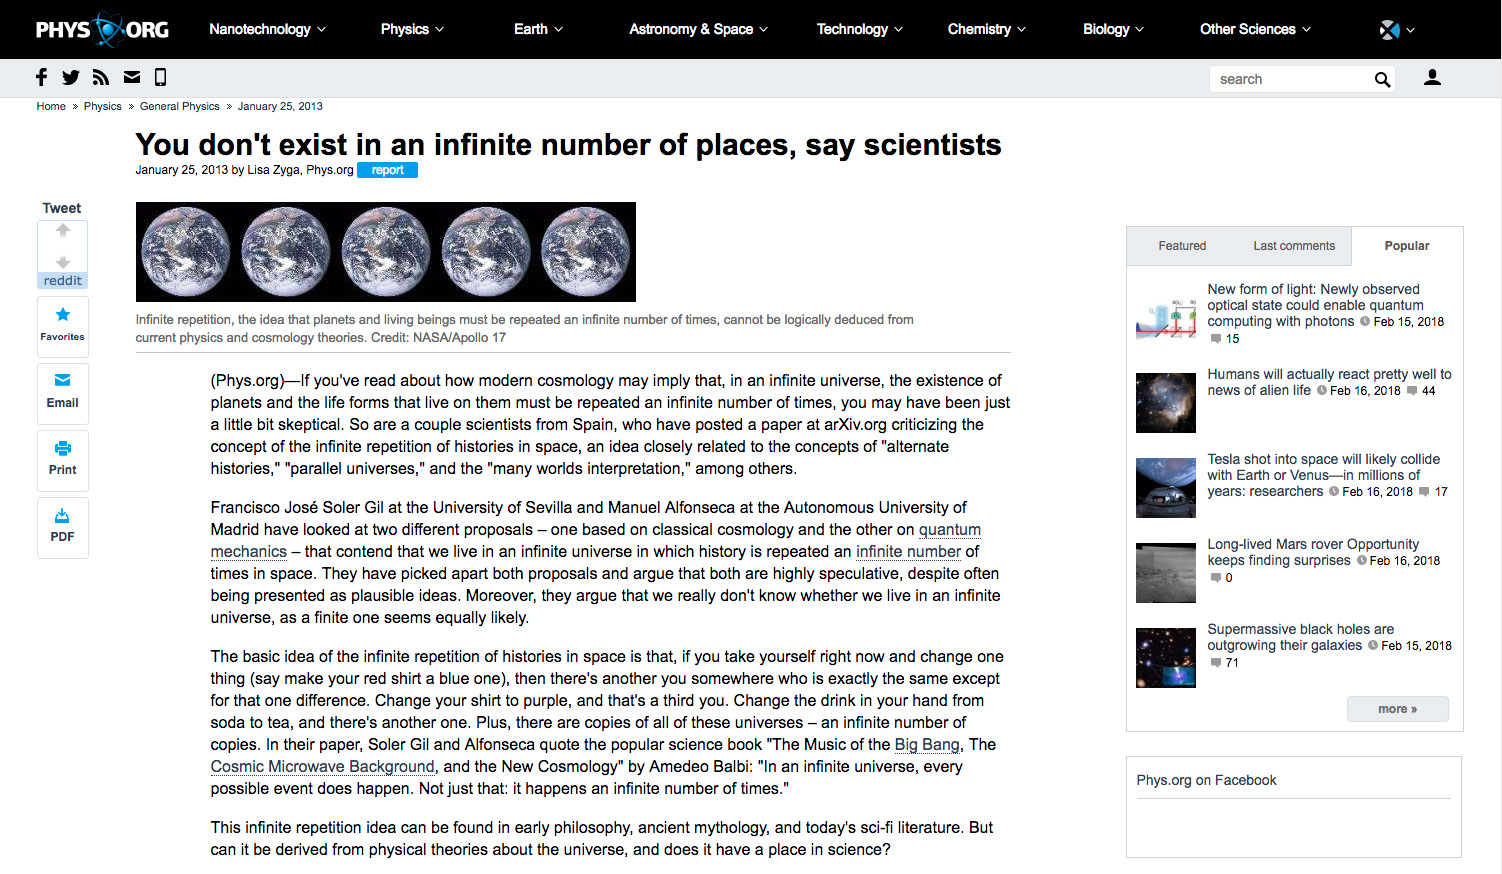
Task: Switch to the Last comments tab
Action: click(1294, 246)
